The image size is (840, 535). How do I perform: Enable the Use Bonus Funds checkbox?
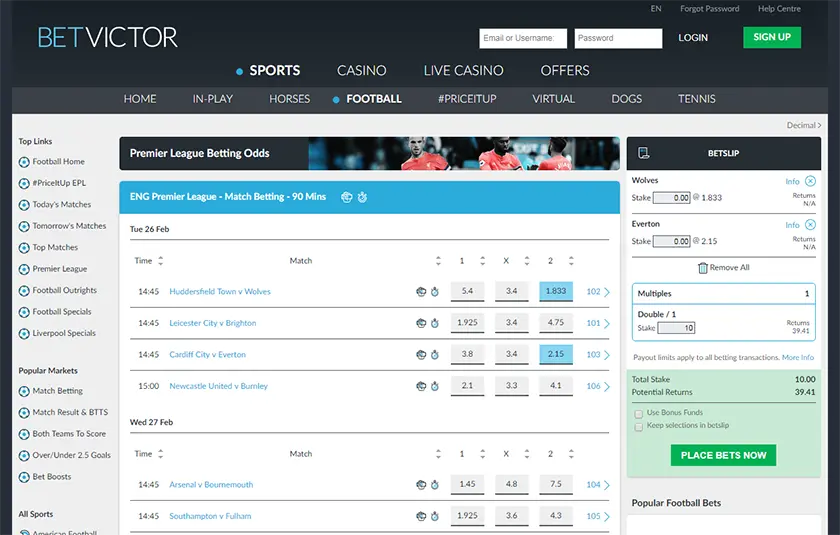639,414
